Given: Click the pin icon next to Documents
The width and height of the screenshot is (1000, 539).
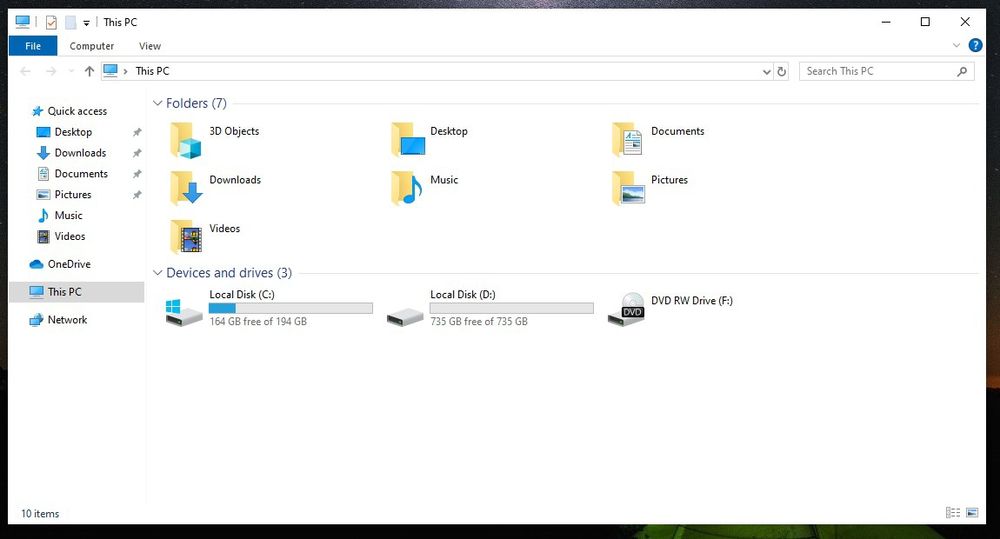Looking at the screenshot, I should [x=136, y=174].
